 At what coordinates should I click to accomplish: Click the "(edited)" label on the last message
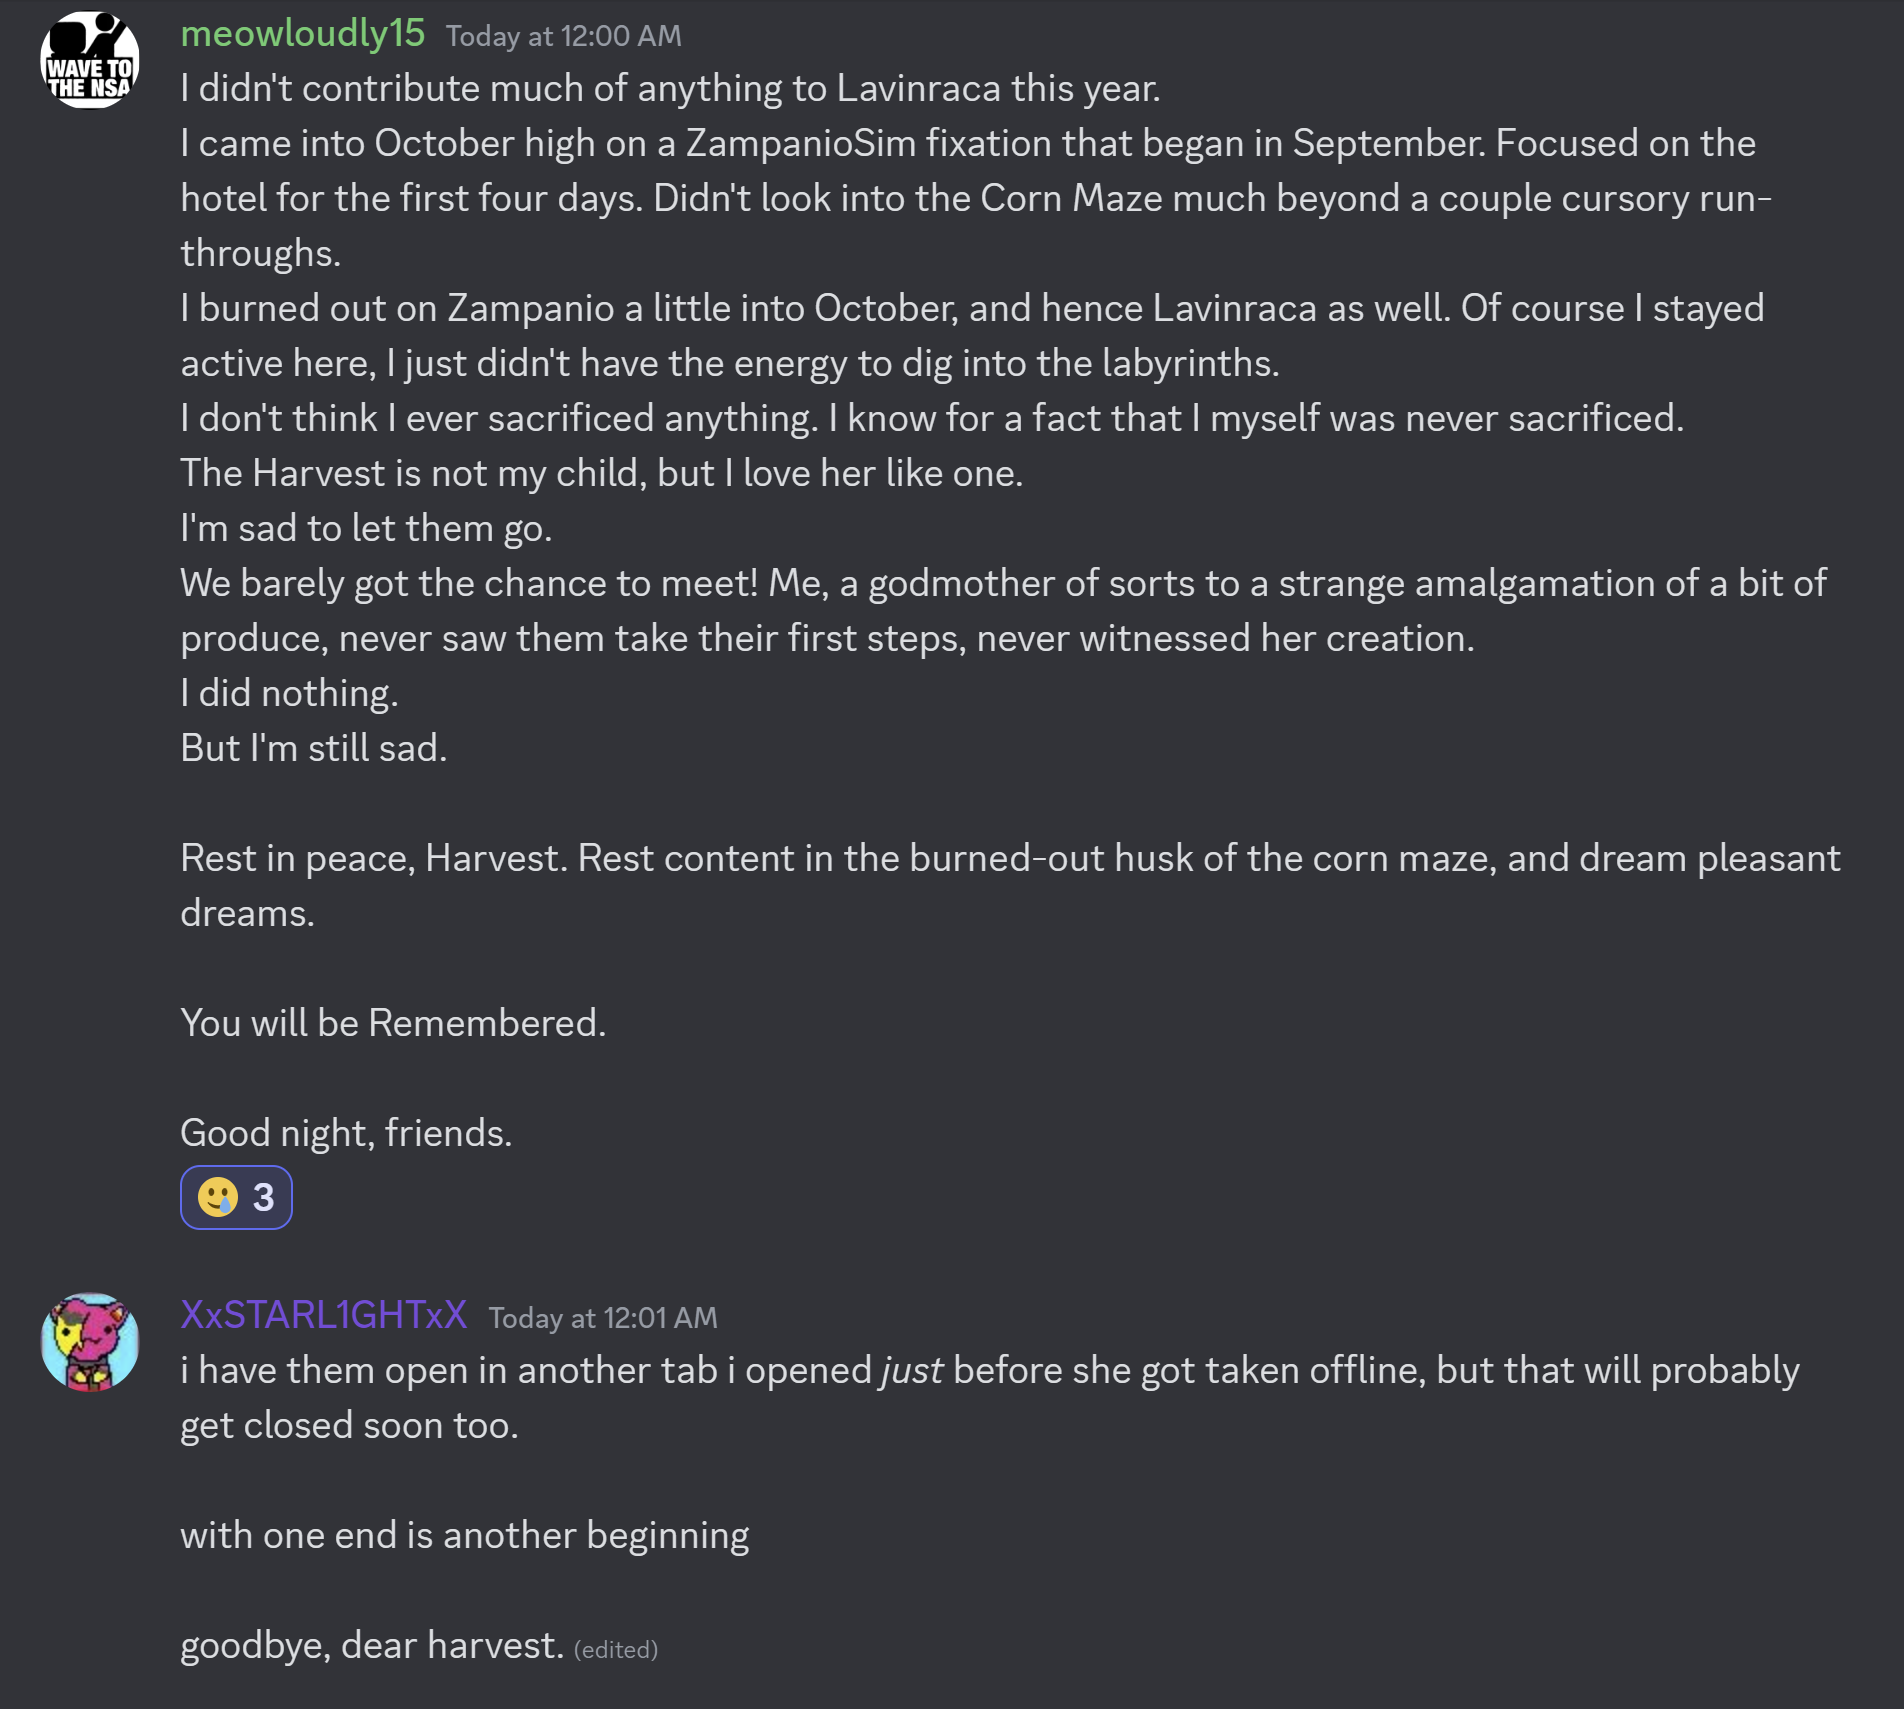click(616, 1650)
